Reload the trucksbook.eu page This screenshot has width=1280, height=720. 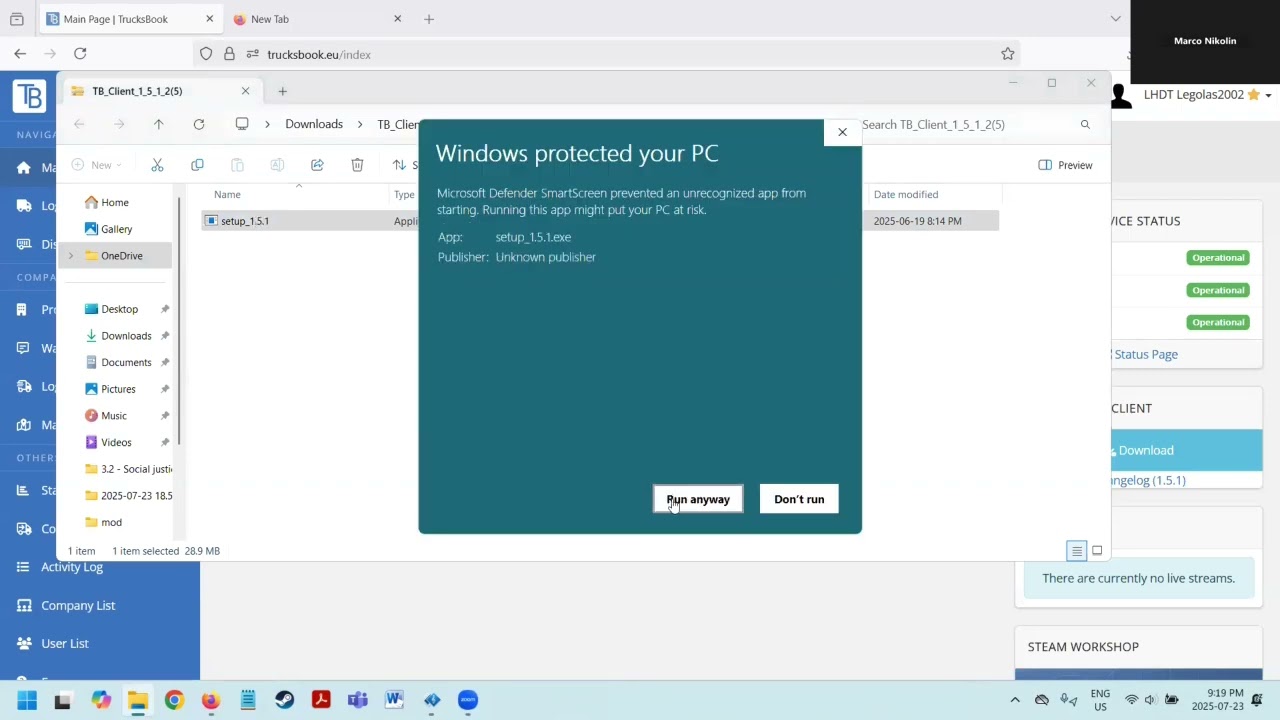point(80,54)
